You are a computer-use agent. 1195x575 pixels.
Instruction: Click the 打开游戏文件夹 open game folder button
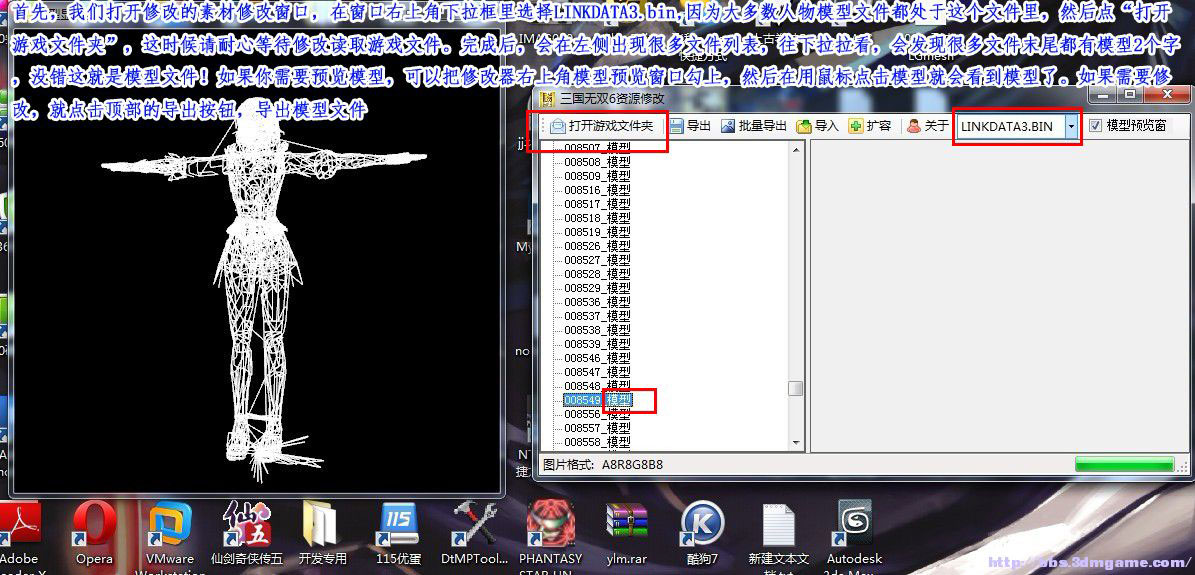click(x=601, y=126)
